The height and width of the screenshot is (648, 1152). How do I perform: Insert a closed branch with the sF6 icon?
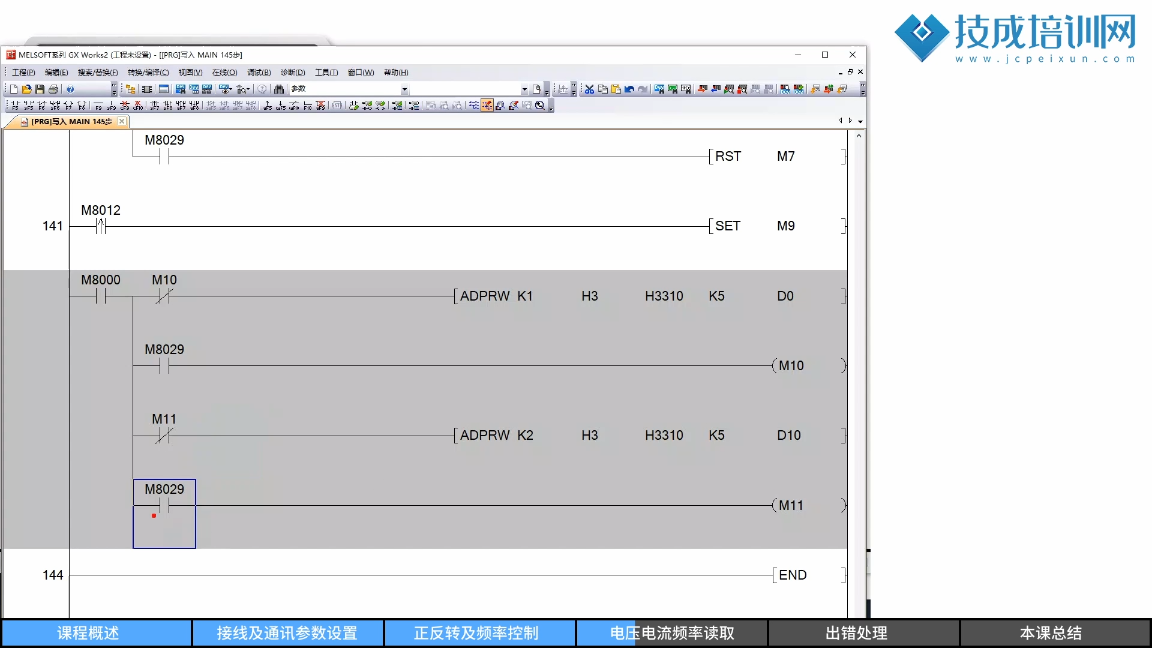pos(54,106)
